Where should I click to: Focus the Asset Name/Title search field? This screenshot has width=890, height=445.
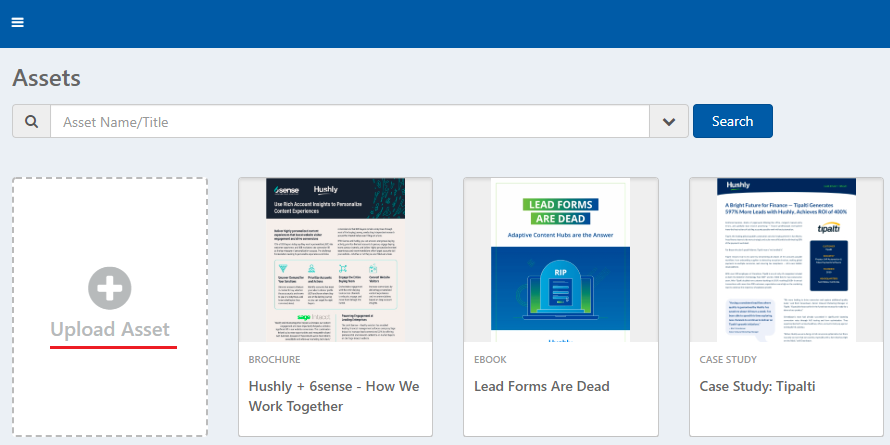(350, 121)
